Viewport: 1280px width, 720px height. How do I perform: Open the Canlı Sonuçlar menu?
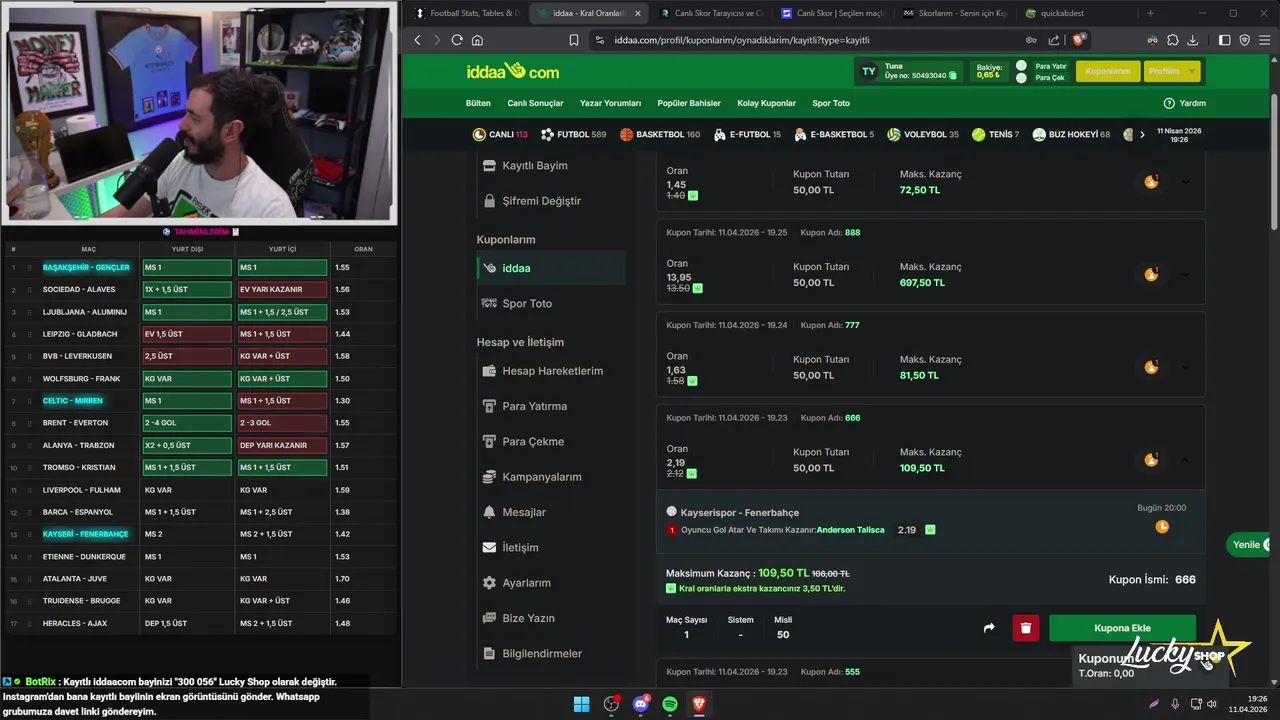point(535,103)
